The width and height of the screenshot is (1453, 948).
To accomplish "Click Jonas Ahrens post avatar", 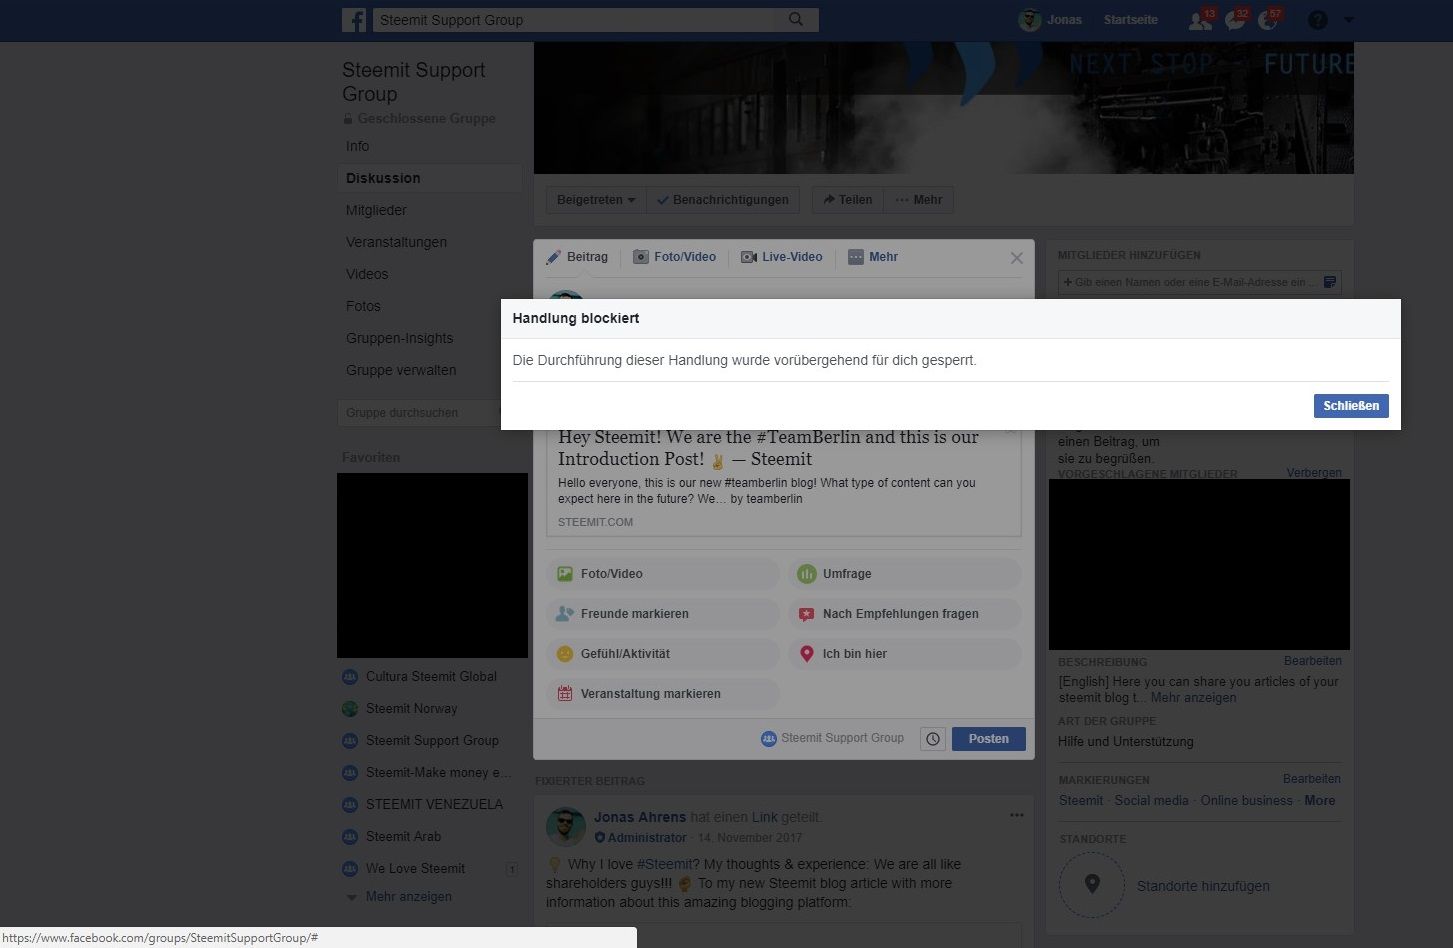I will pyautogui.click(x=566, y=827).
